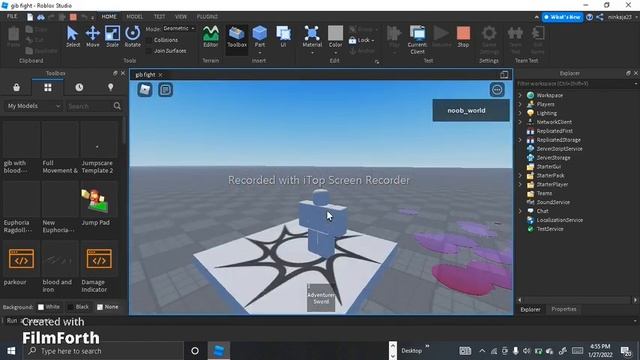The image size is (640, 360).
Task: Activate the Rotate tool
Action: [x=132, y=37]
